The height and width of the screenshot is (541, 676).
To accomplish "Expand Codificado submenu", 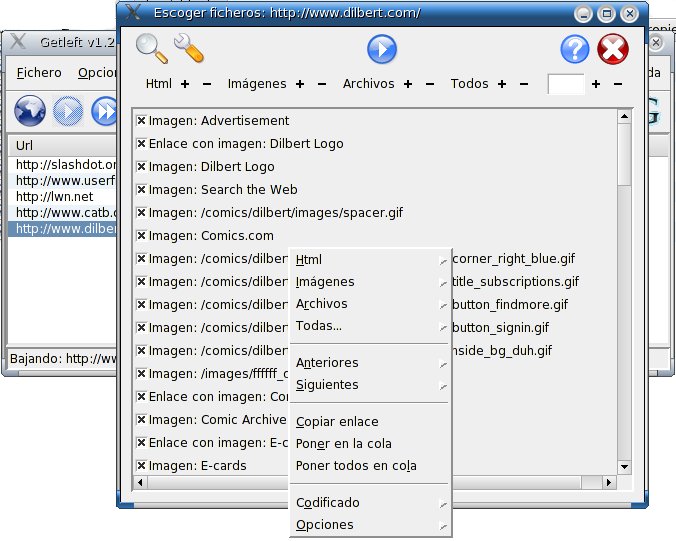I will pyautogui.click(x=371, y=503).
